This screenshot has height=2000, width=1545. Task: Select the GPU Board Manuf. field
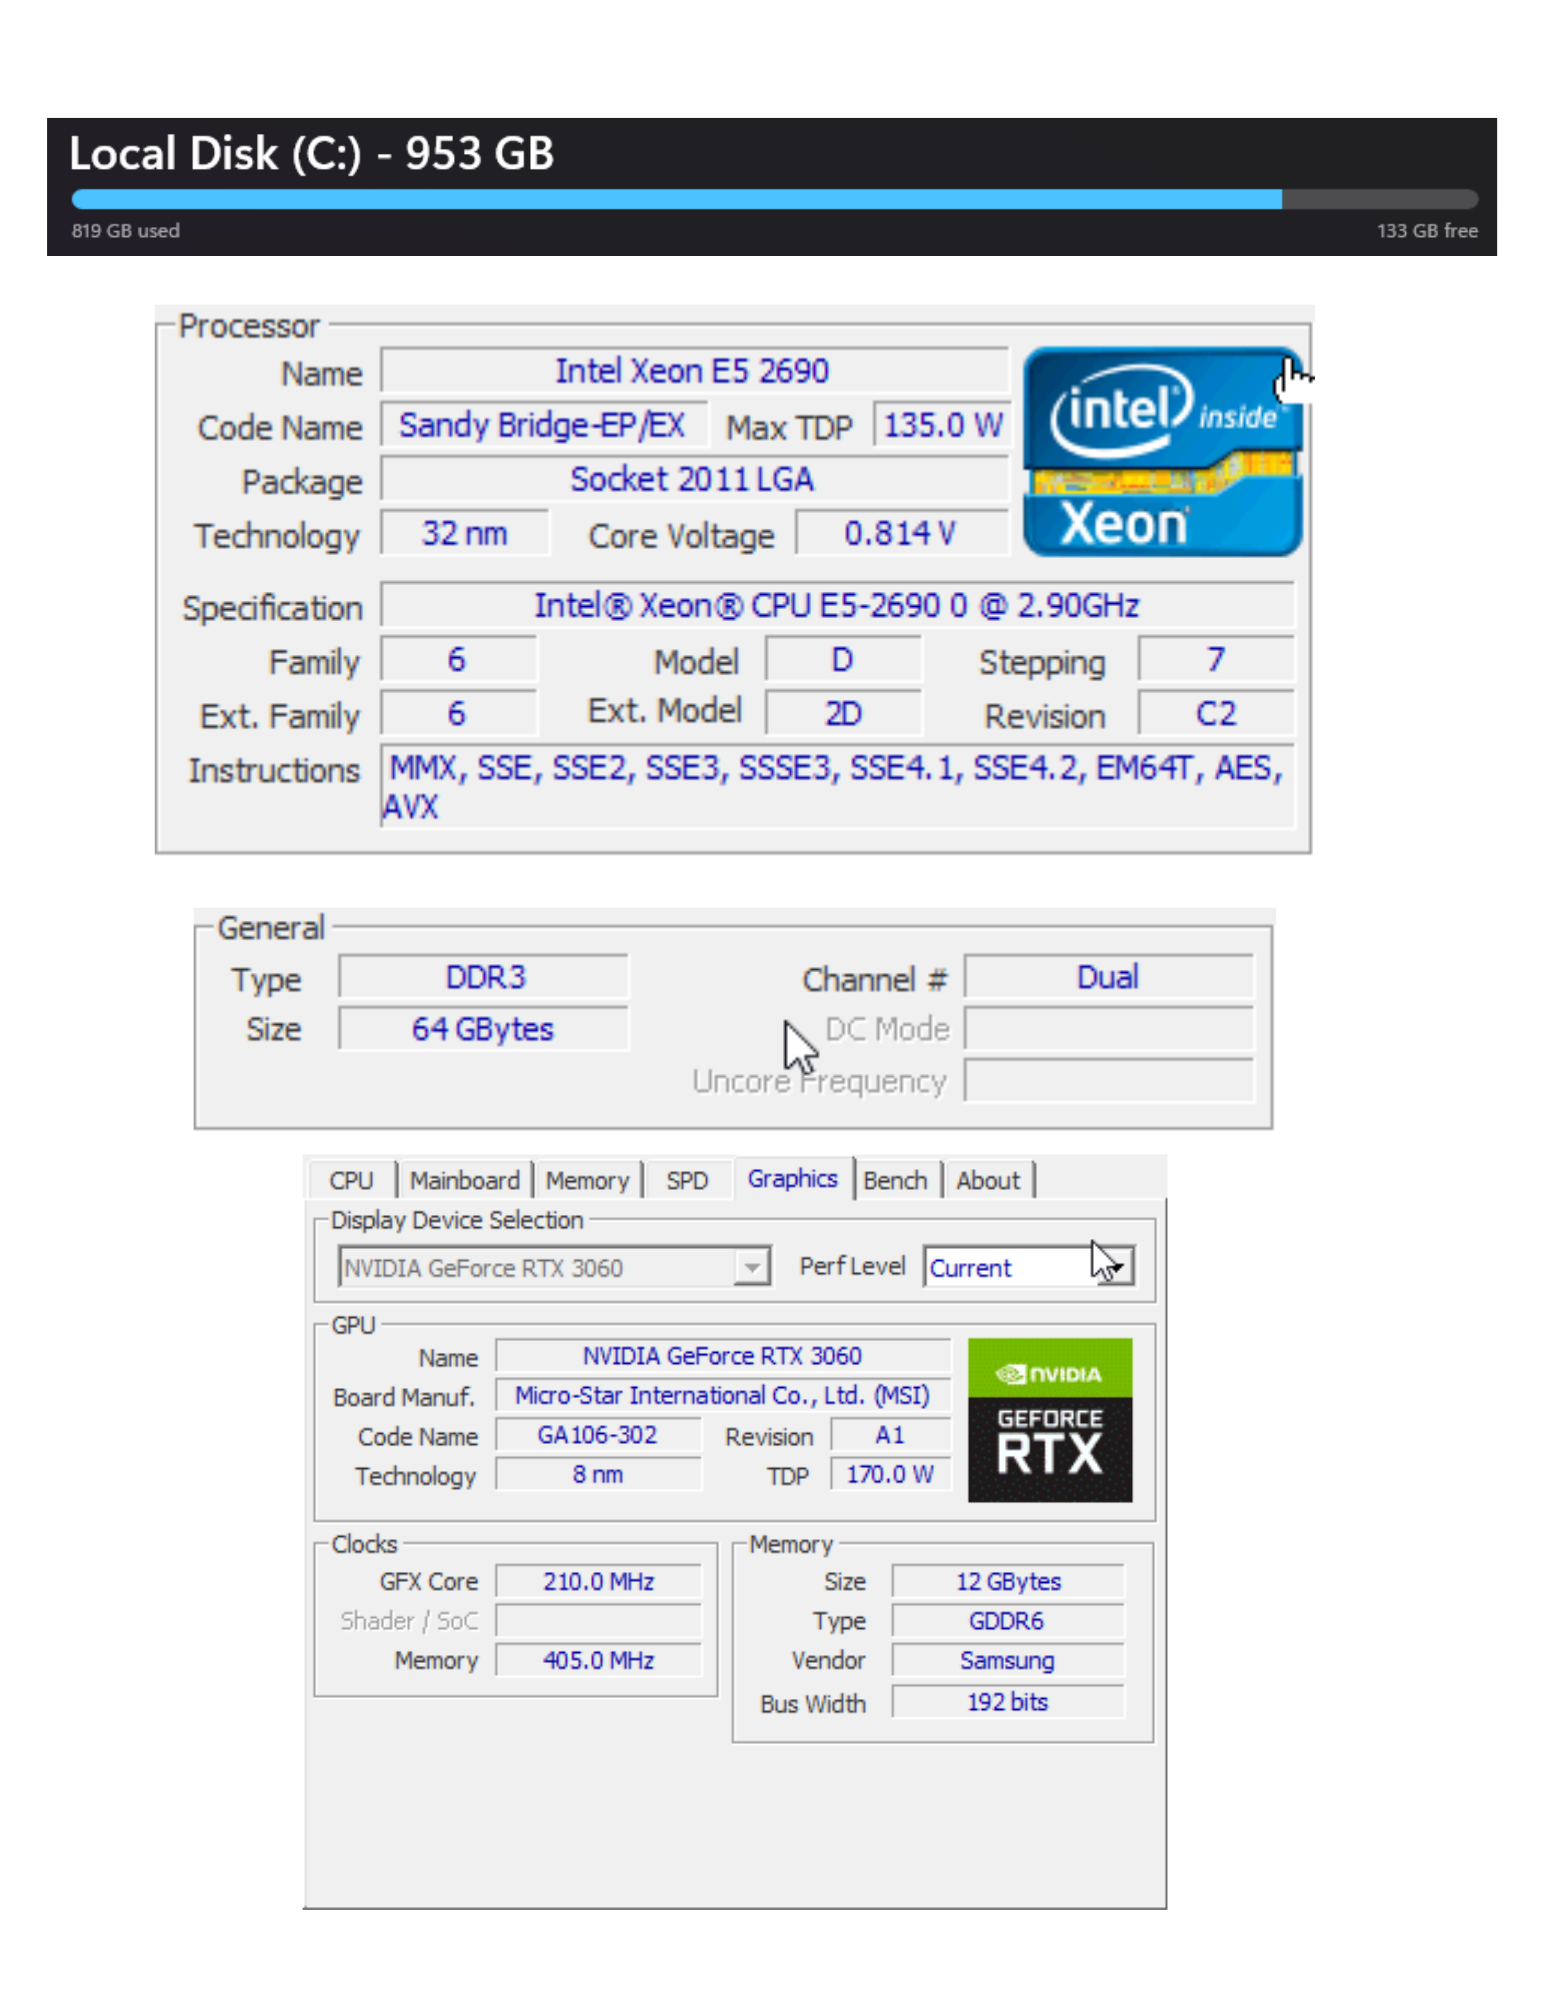pos(721,1395)
